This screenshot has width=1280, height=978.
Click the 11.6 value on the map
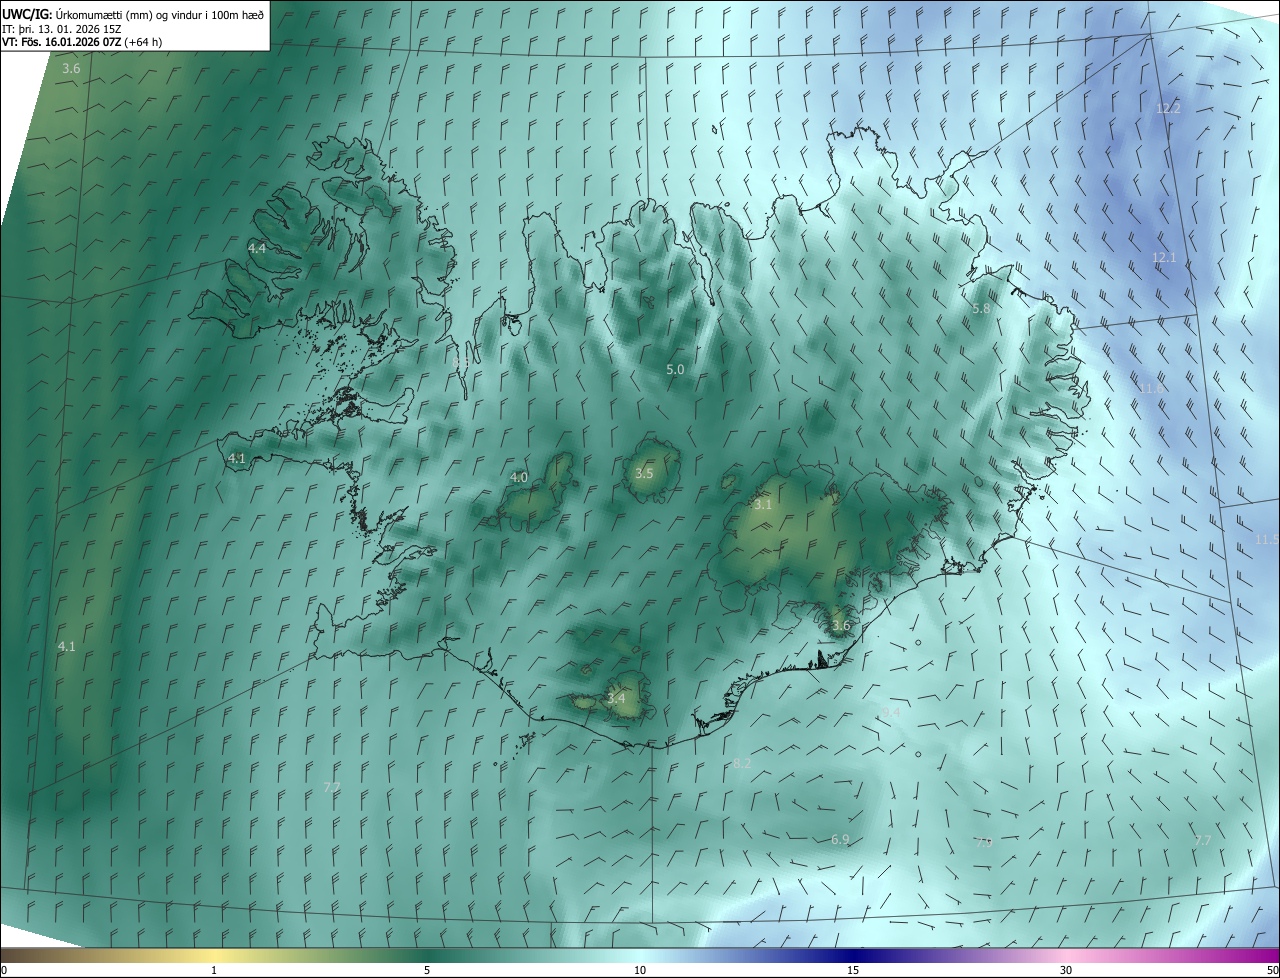pos(1151,388)
